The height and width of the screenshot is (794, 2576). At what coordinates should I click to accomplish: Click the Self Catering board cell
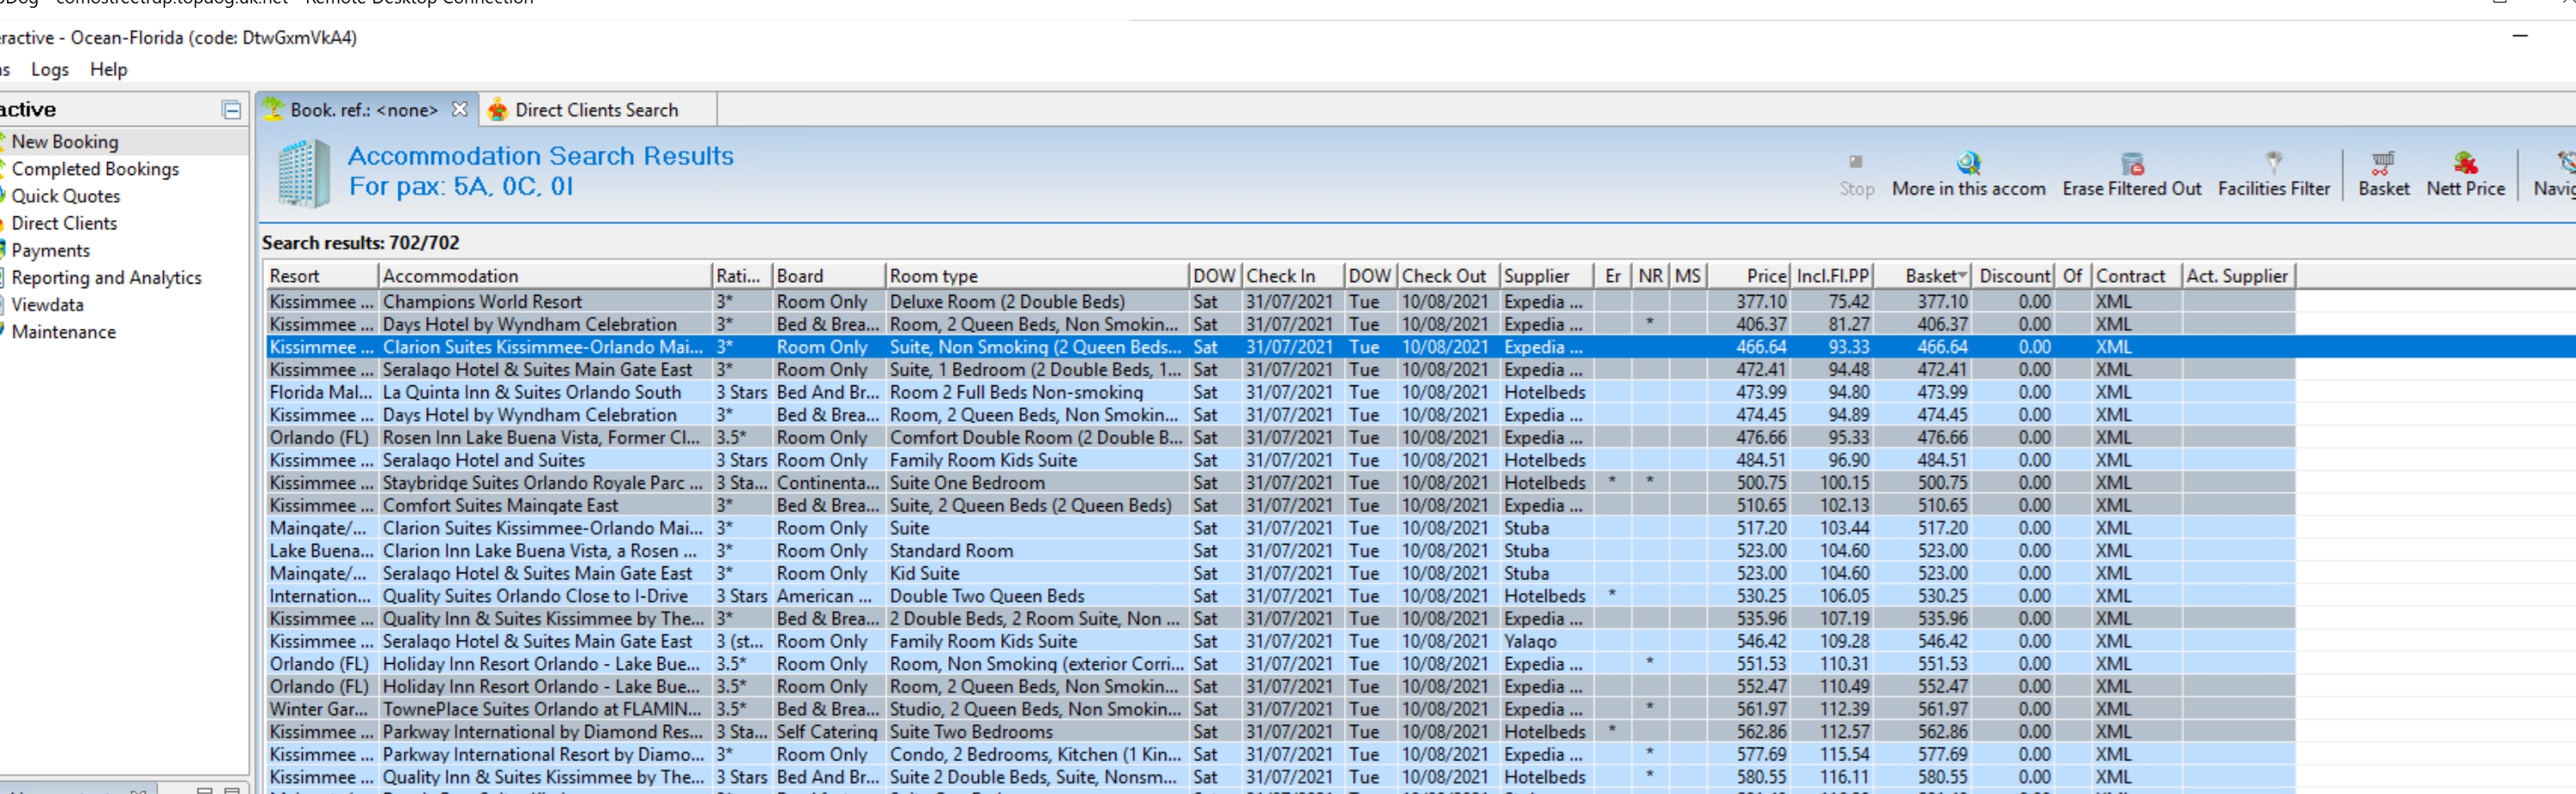829,731
